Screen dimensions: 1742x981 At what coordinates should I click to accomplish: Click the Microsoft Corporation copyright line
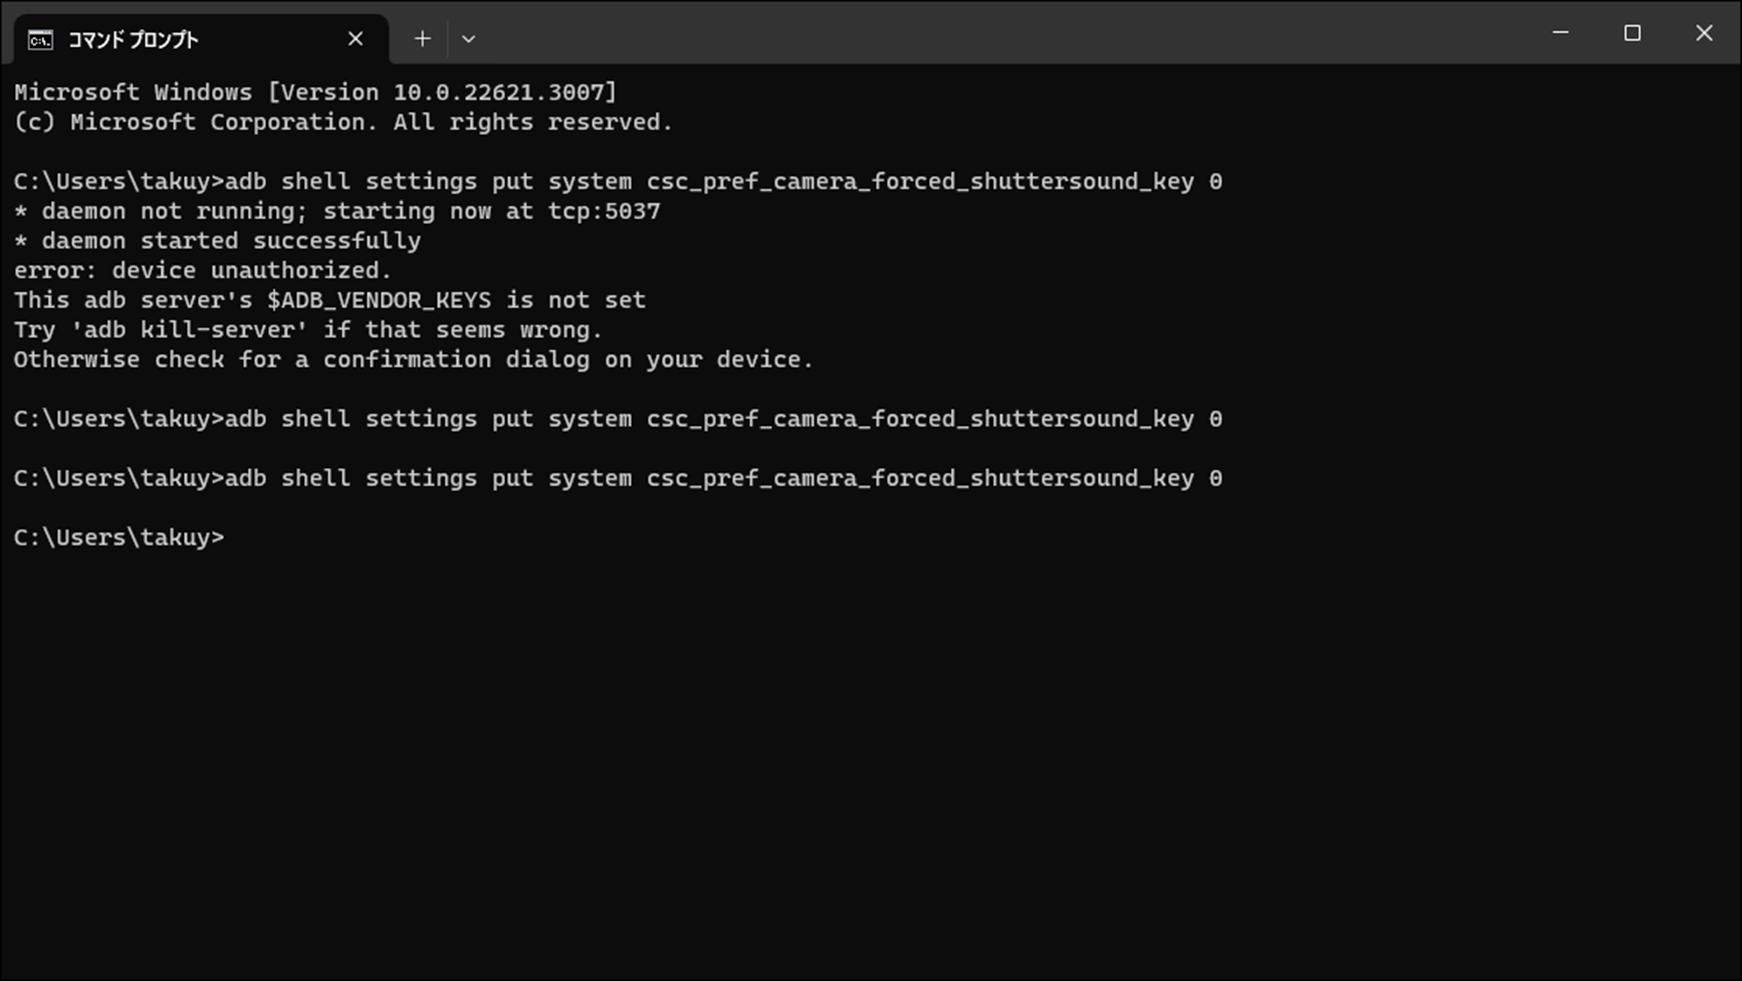pyautogui.click(x=343, y=122)
